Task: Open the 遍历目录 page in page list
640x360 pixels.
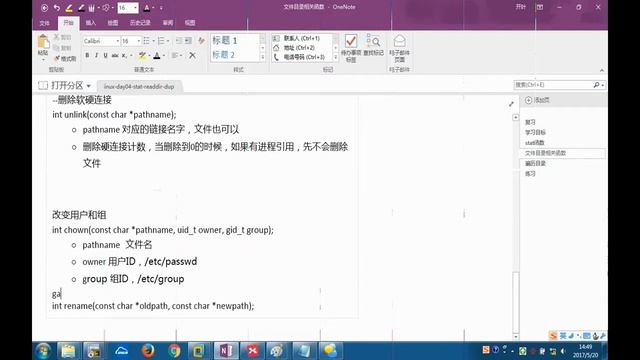Action: pos(535,163)
